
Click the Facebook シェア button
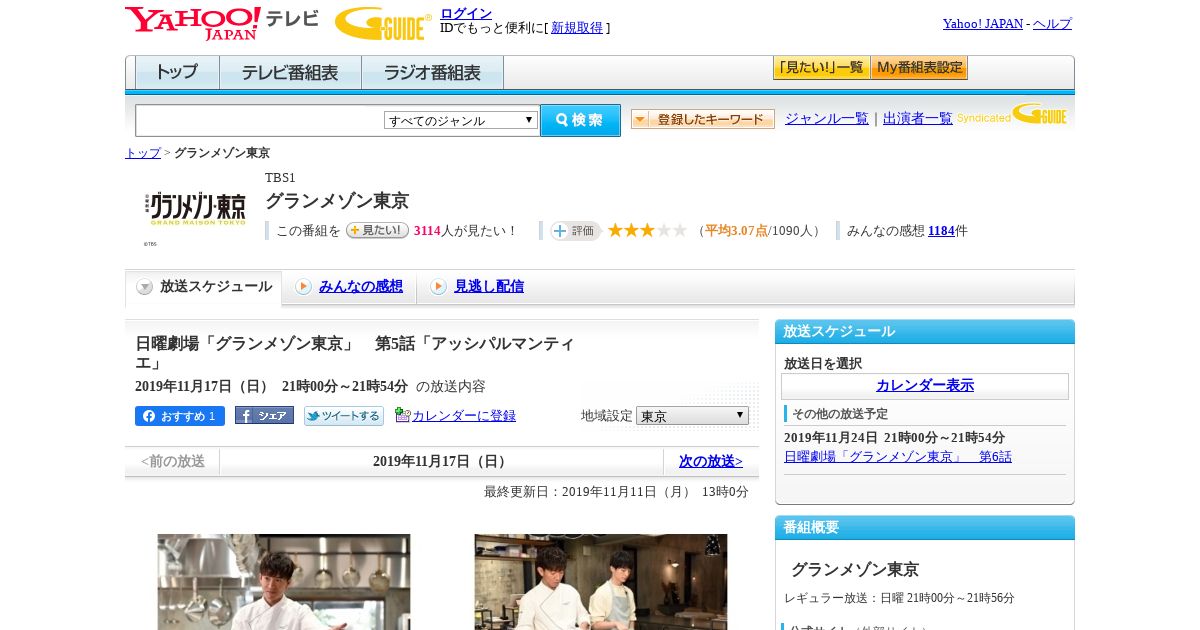(x=264, y=415)
